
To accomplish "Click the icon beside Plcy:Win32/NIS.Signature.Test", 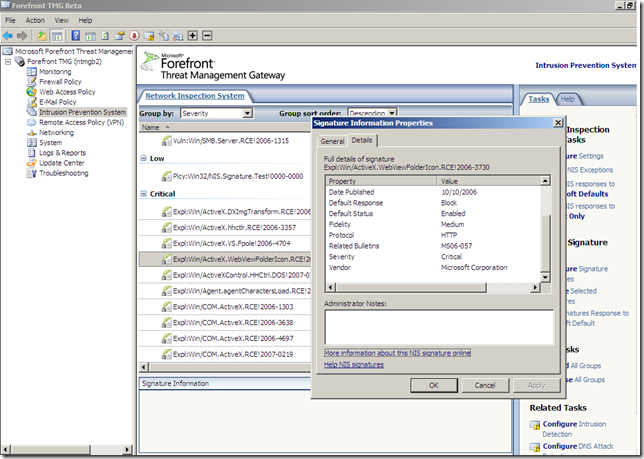I will coord(166,177).
